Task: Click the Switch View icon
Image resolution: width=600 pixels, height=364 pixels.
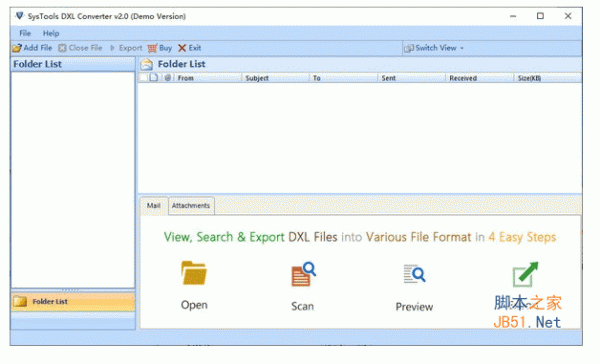Action: [x=409, y=48]
